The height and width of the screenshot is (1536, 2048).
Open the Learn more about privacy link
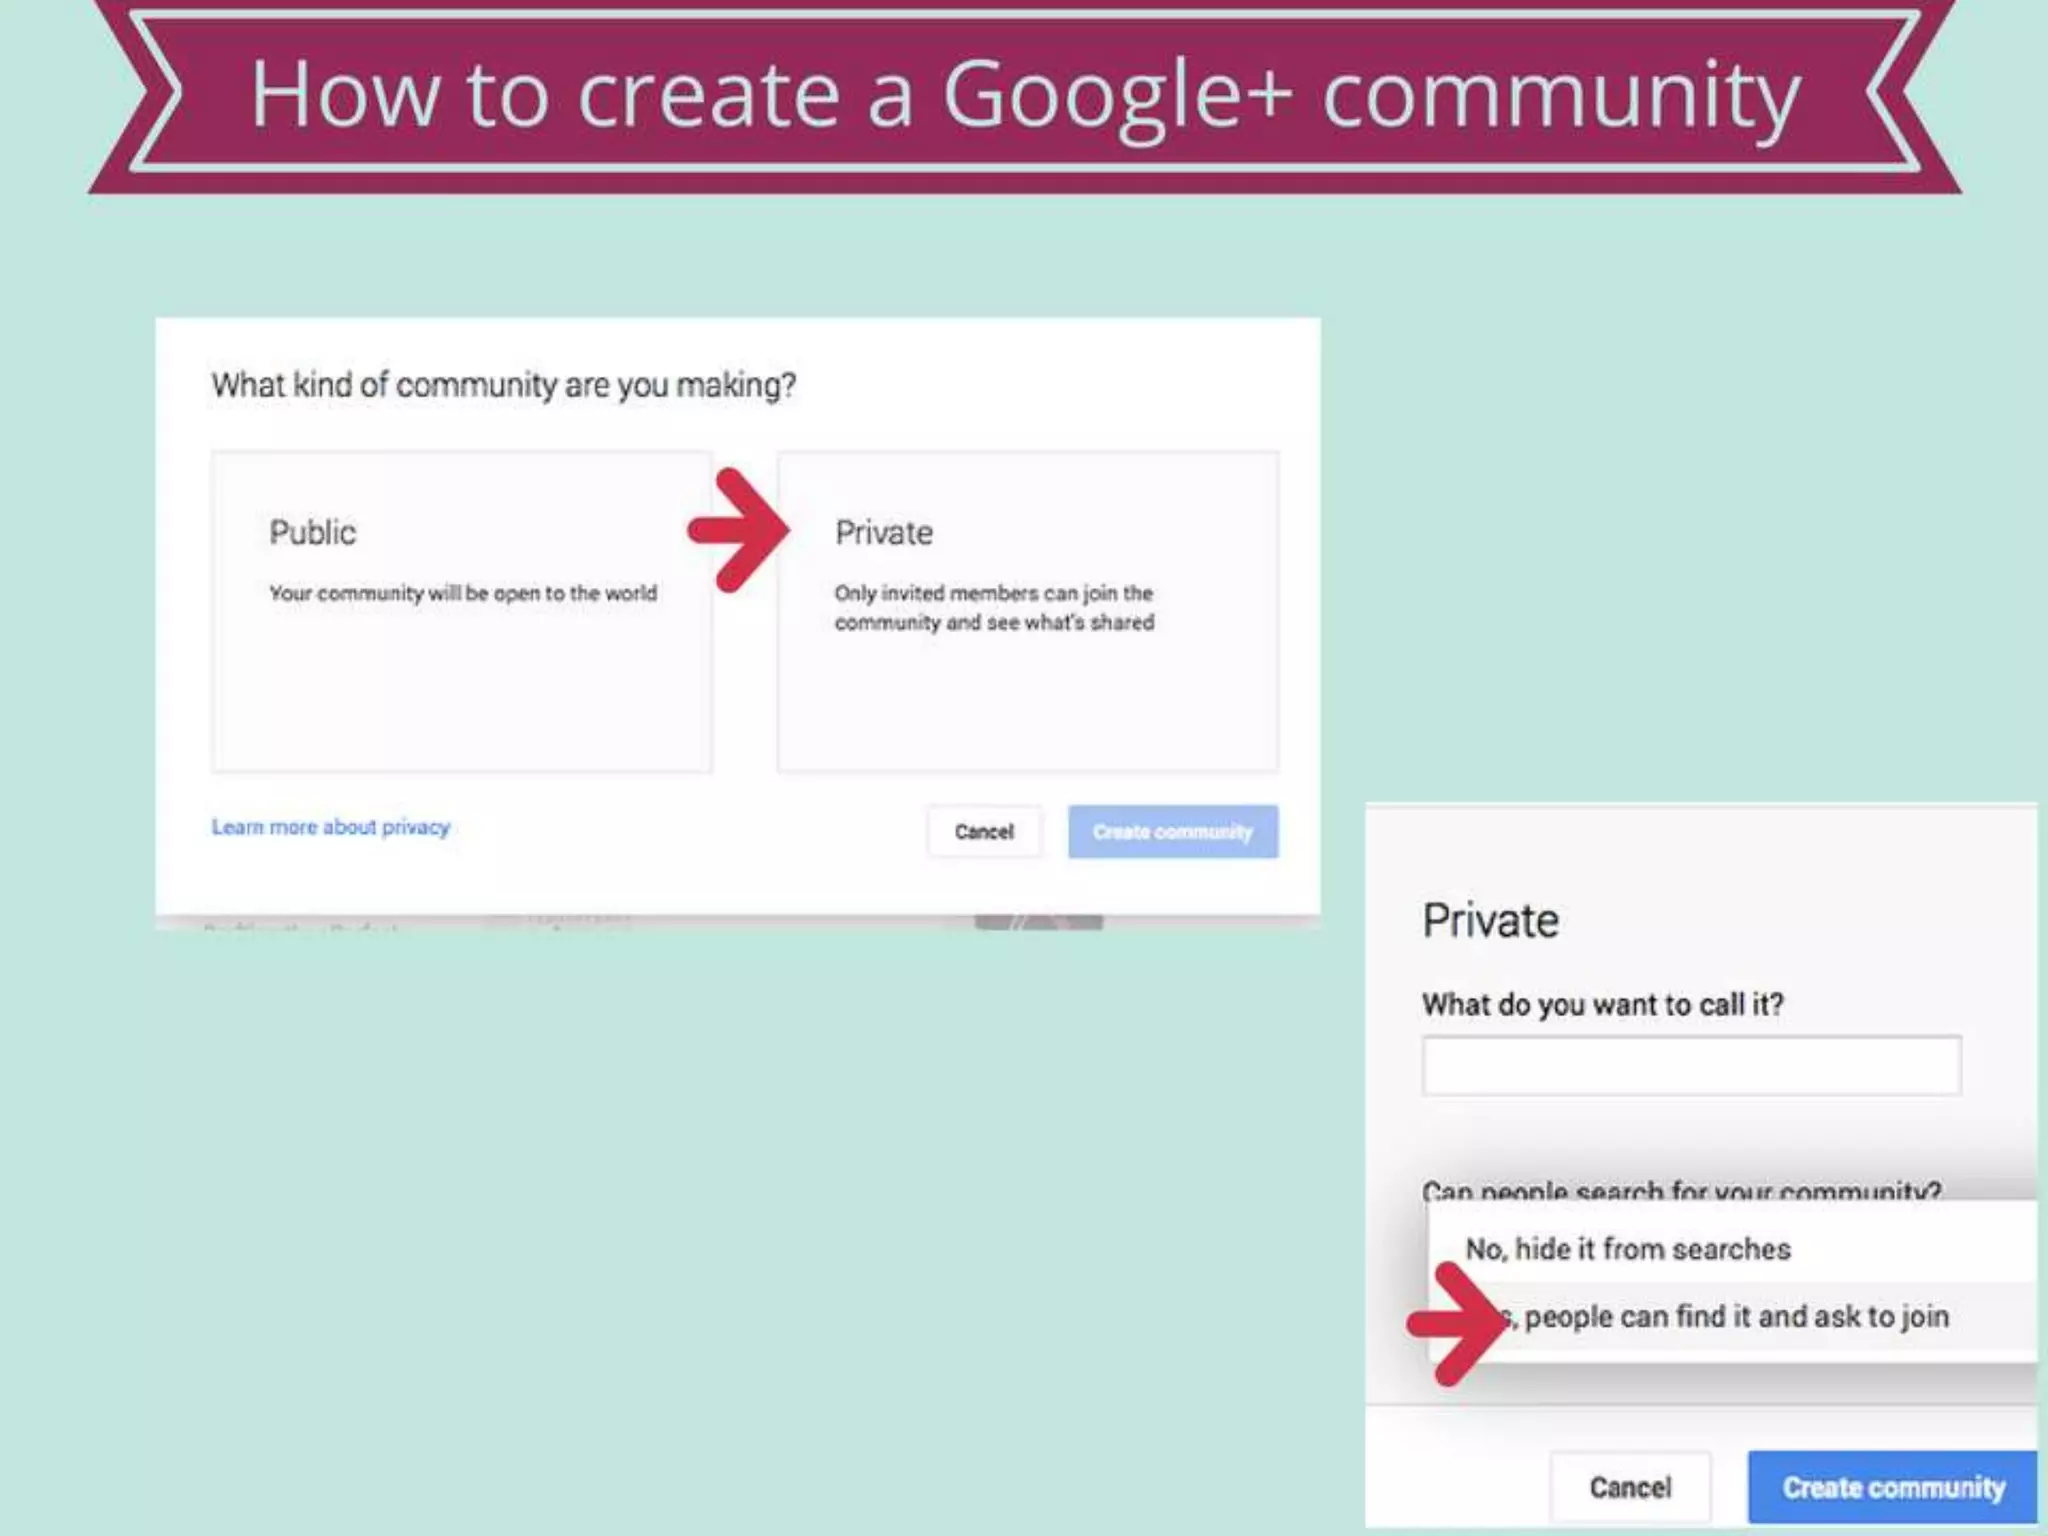click(330, 827)
